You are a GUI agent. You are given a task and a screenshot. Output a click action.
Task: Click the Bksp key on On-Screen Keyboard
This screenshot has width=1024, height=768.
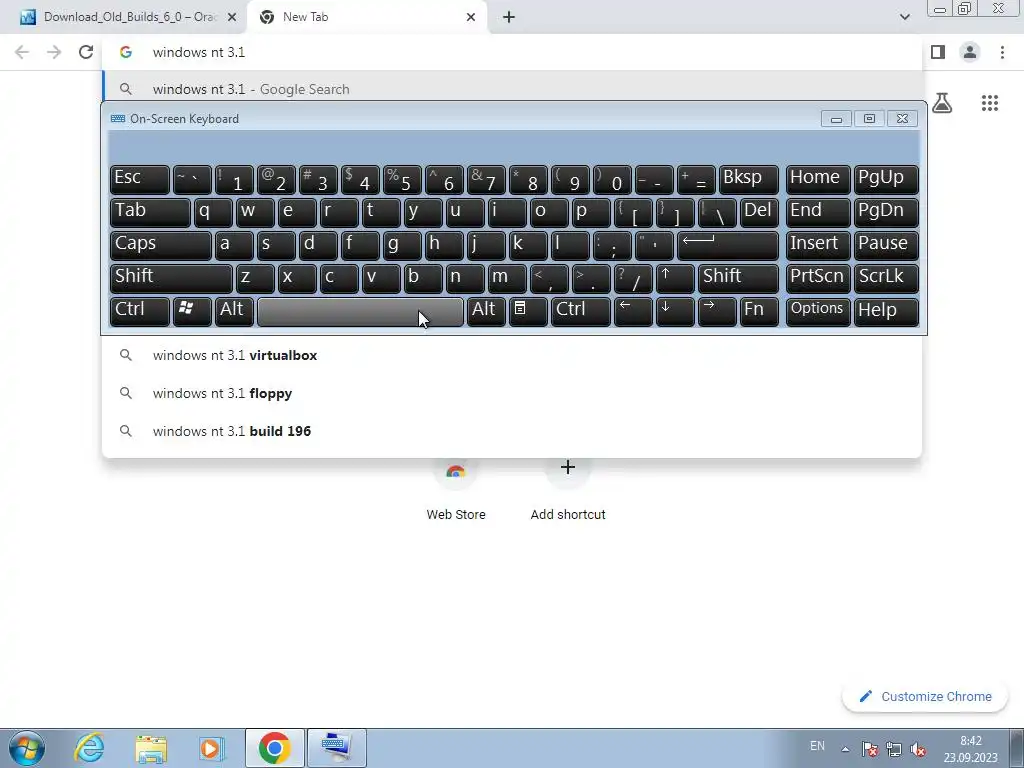pos(748,179)
